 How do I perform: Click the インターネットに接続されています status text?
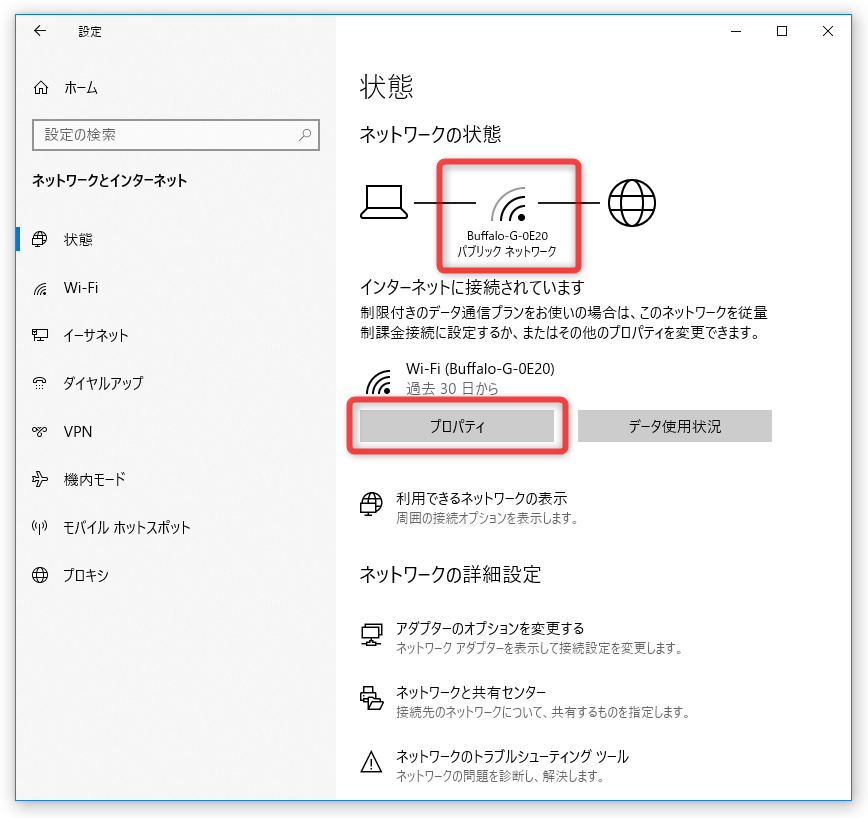[472, 287]
